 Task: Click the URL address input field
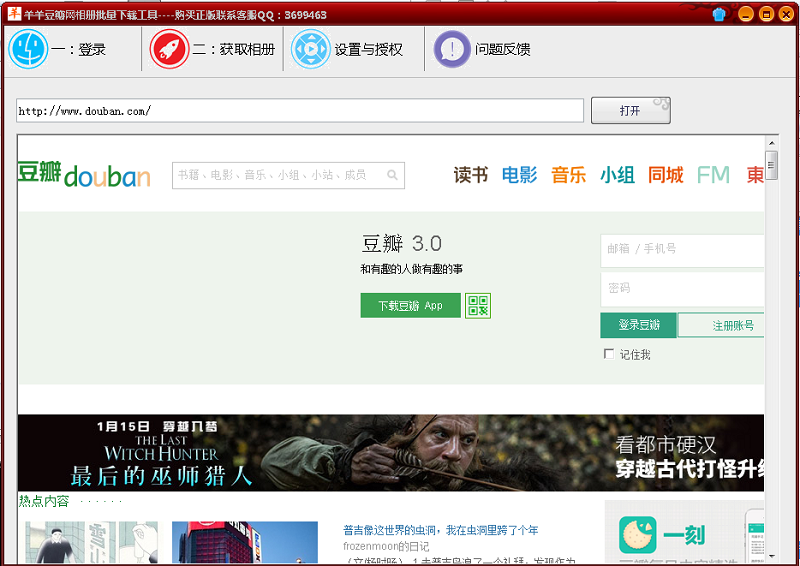coord(300,111)
